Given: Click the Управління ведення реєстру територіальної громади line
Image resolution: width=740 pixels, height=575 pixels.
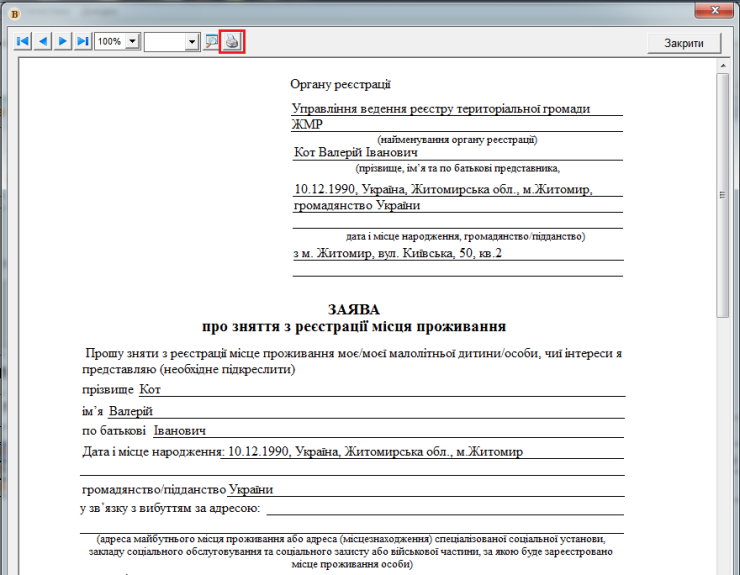Looking at the screenshot, I should pyautogui.click(x=440, y=109).
